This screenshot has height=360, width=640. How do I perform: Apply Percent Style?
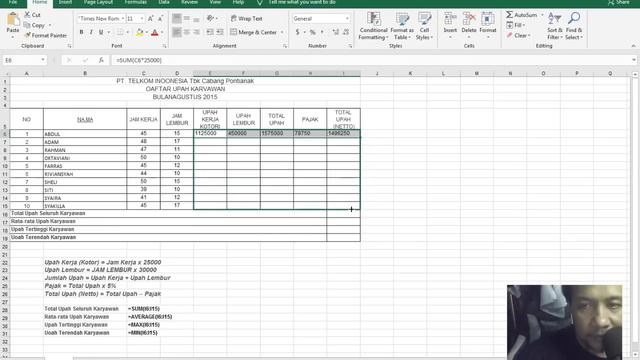pos(312,32)
